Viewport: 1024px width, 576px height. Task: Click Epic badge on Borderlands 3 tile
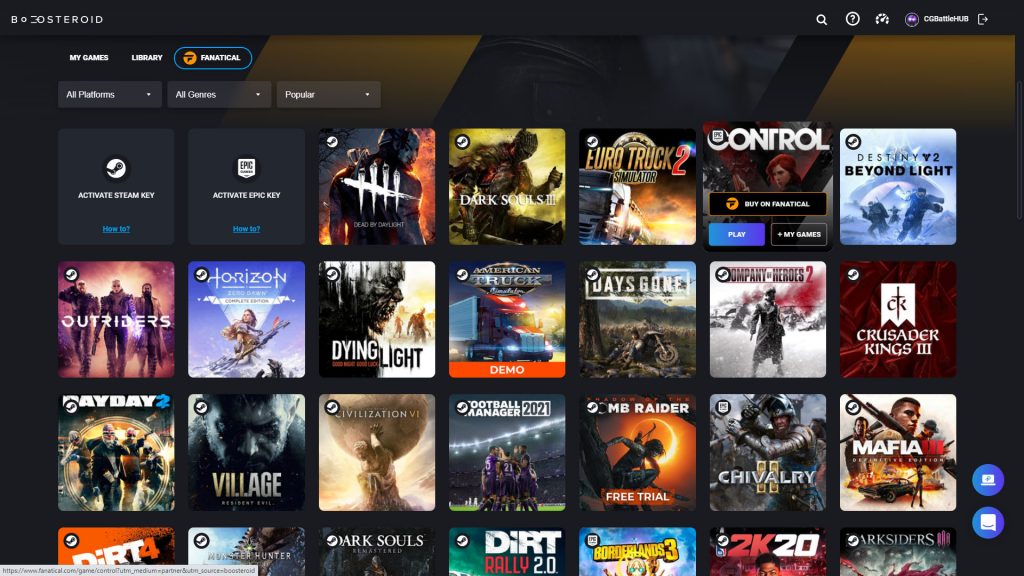click(592, 540)
